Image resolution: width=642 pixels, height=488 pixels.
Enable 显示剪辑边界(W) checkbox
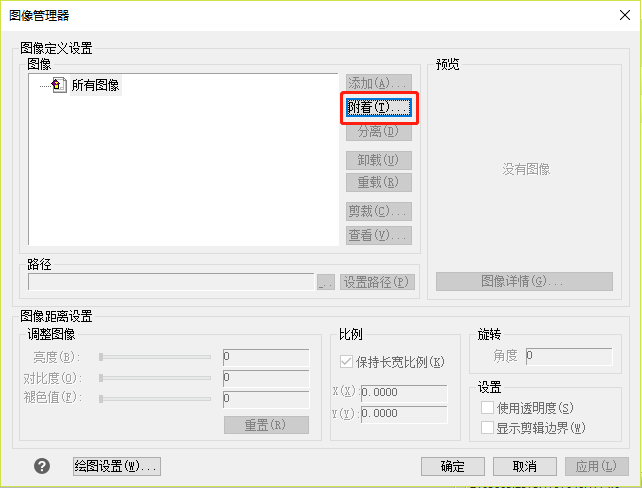[487, 427]
